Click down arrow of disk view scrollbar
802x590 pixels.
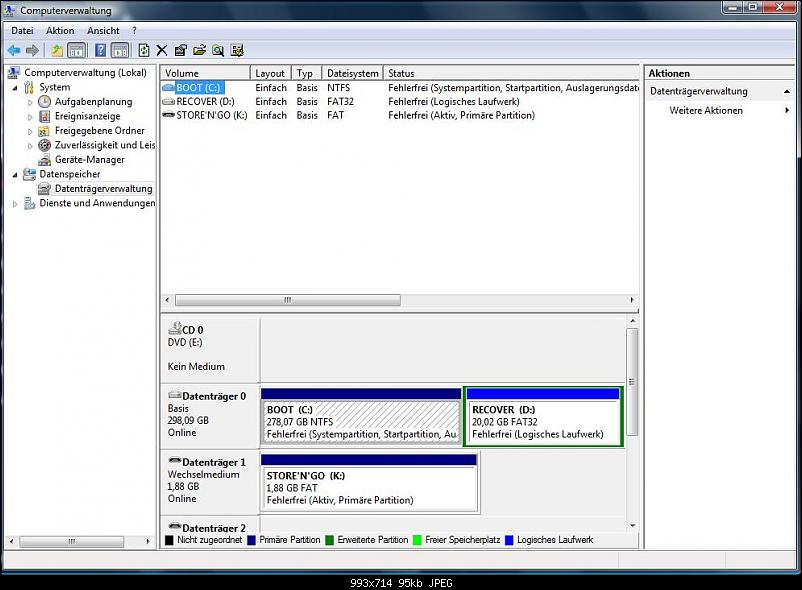[x=633, y=526]
